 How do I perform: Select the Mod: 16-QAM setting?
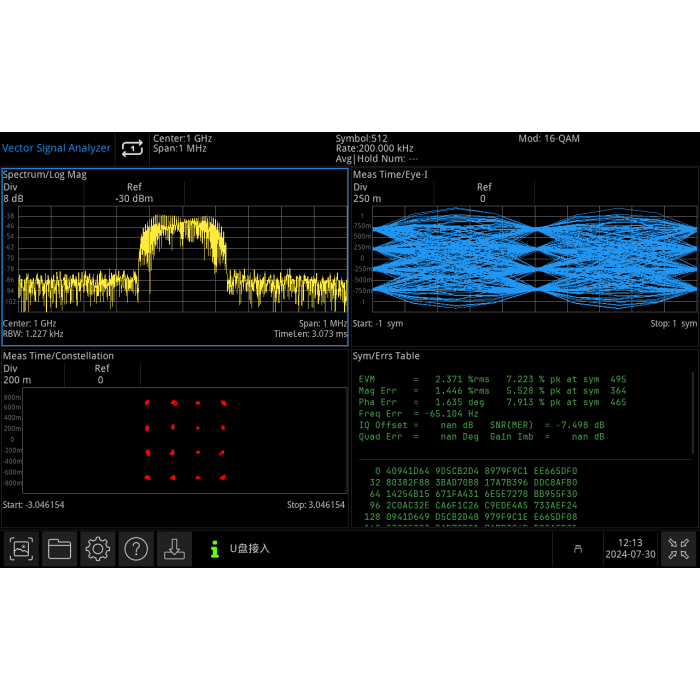(x=549, y=138)
